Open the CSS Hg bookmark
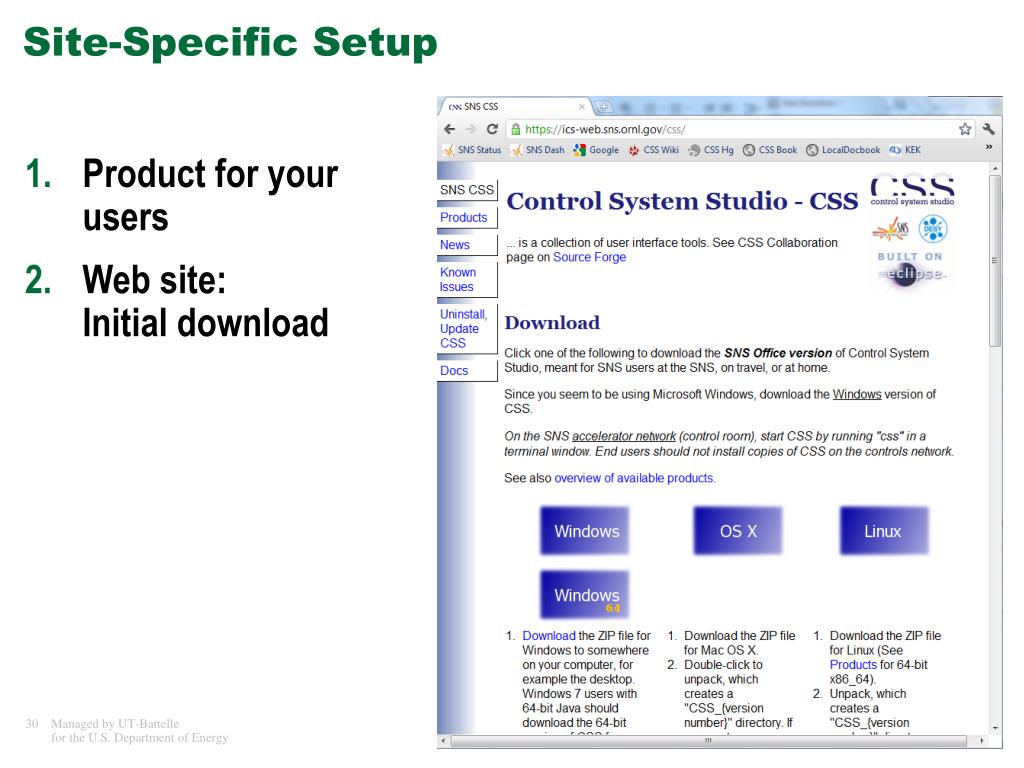 pyautogui.click(x=711, y=150)
